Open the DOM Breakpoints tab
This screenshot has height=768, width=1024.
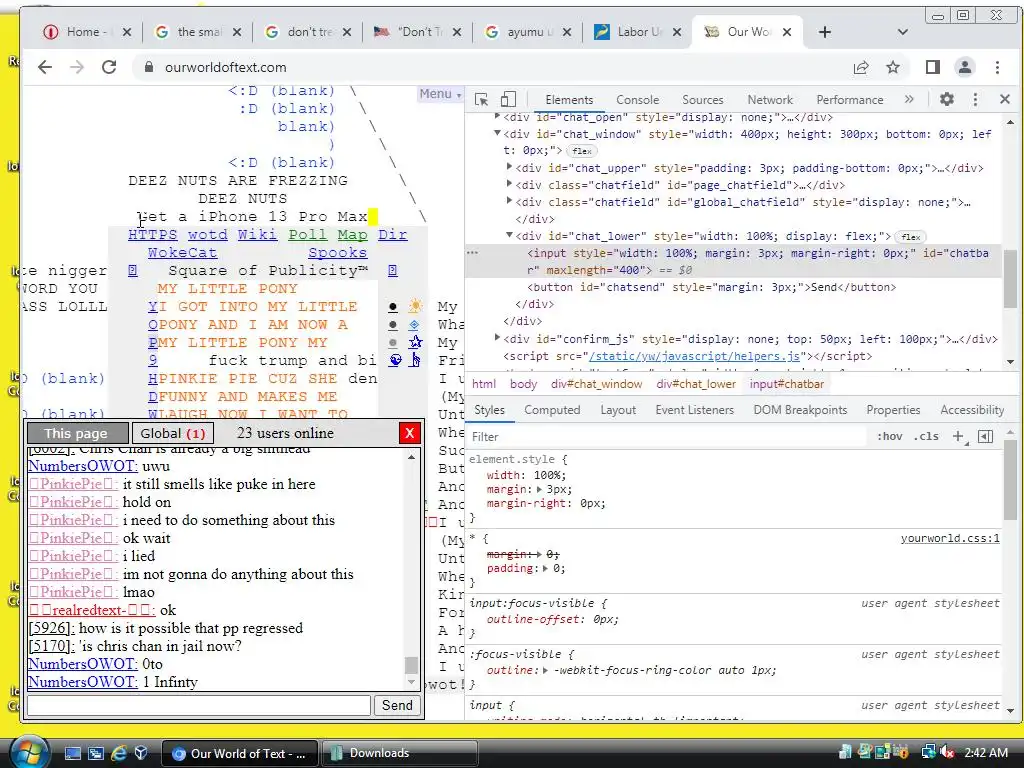click(x=800, y=410)
